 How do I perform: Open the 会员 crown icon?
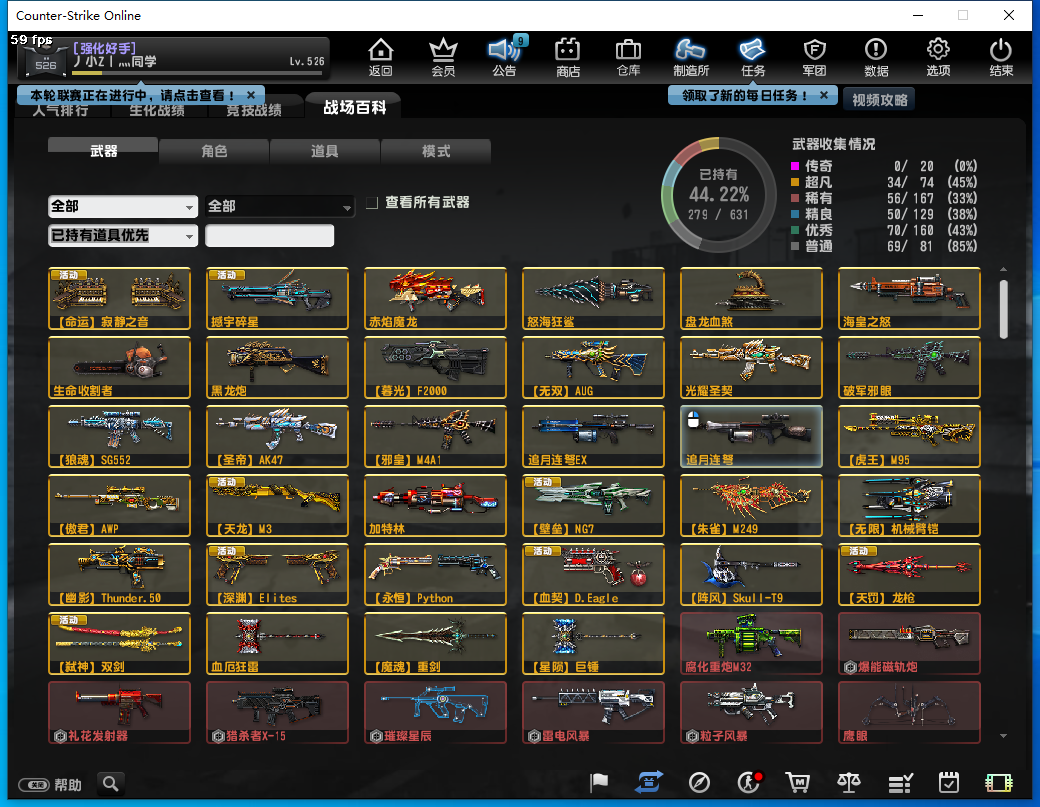(x=443, y=57)
